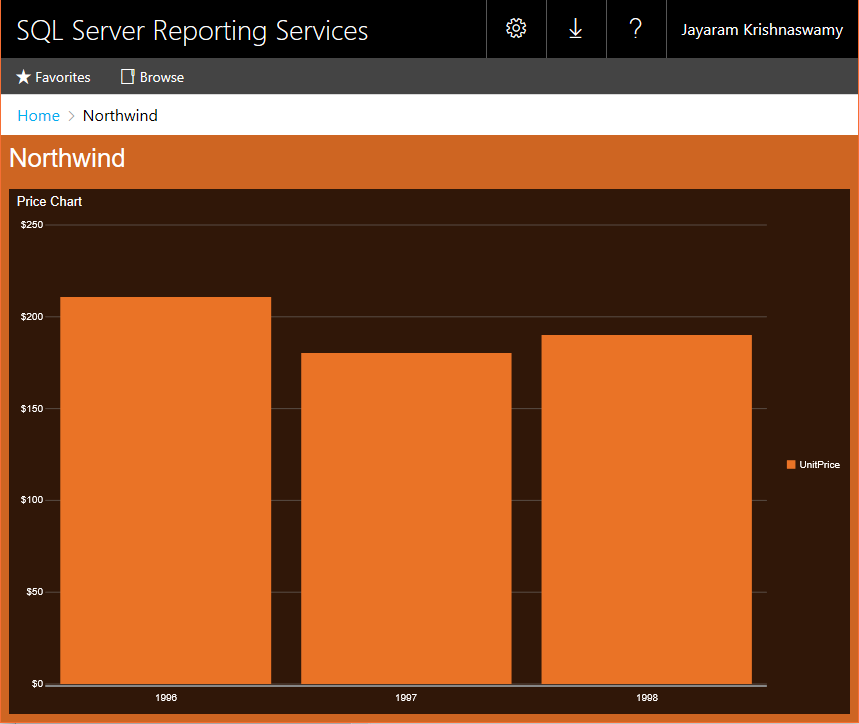The image size is (859, 724).
Task: Open the Jayaram Krishnaswamy account menu
Action: pyautogui.click(x=762, y=29)
